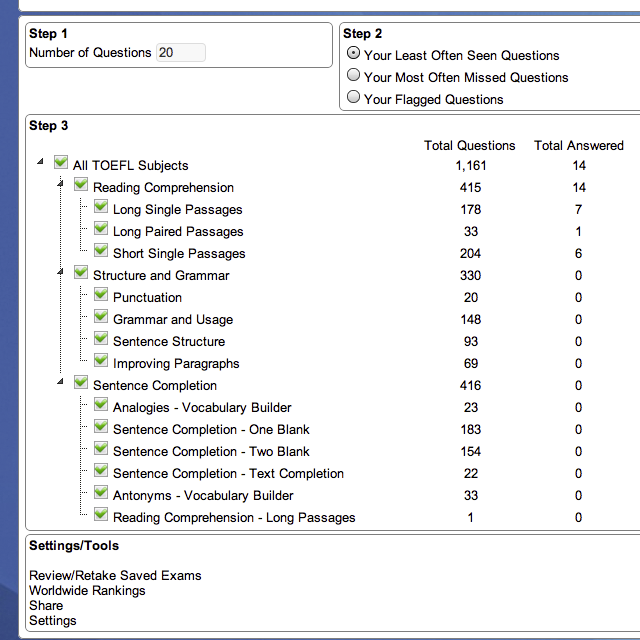Select Your Least Often Seen Questions option
Viewport: 640px width, 640px height.
pos(353,53)
